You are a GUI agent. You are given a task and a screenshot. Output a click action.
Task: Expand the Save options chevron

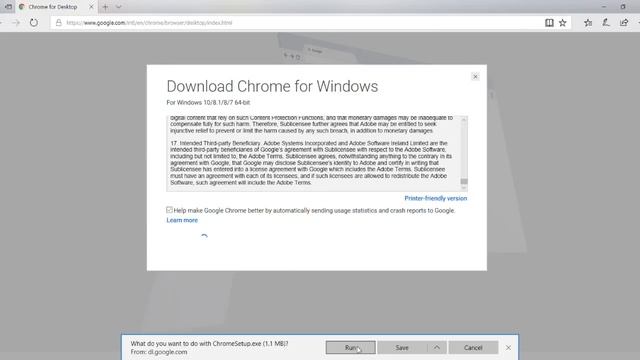[x=437, y=348]
